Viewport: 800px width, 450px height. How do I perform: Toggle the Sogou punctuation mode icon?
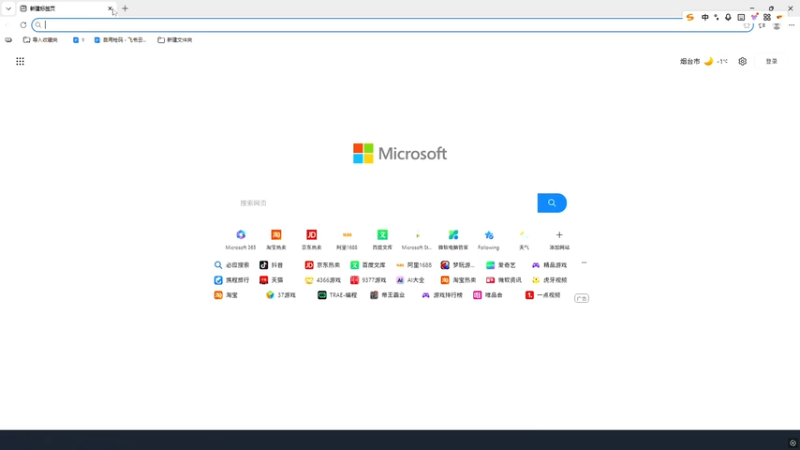coord(716,17)
